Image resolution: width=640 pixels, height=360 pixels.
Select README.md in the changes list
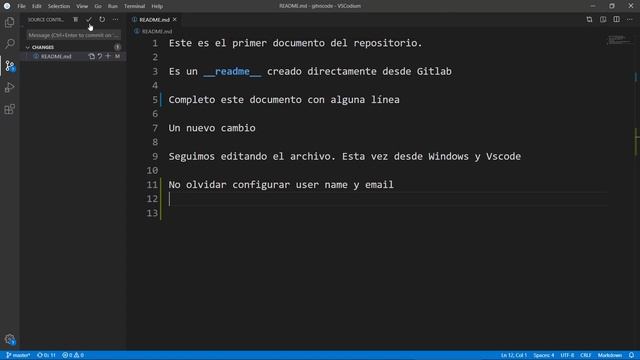(x=56, y=56)
